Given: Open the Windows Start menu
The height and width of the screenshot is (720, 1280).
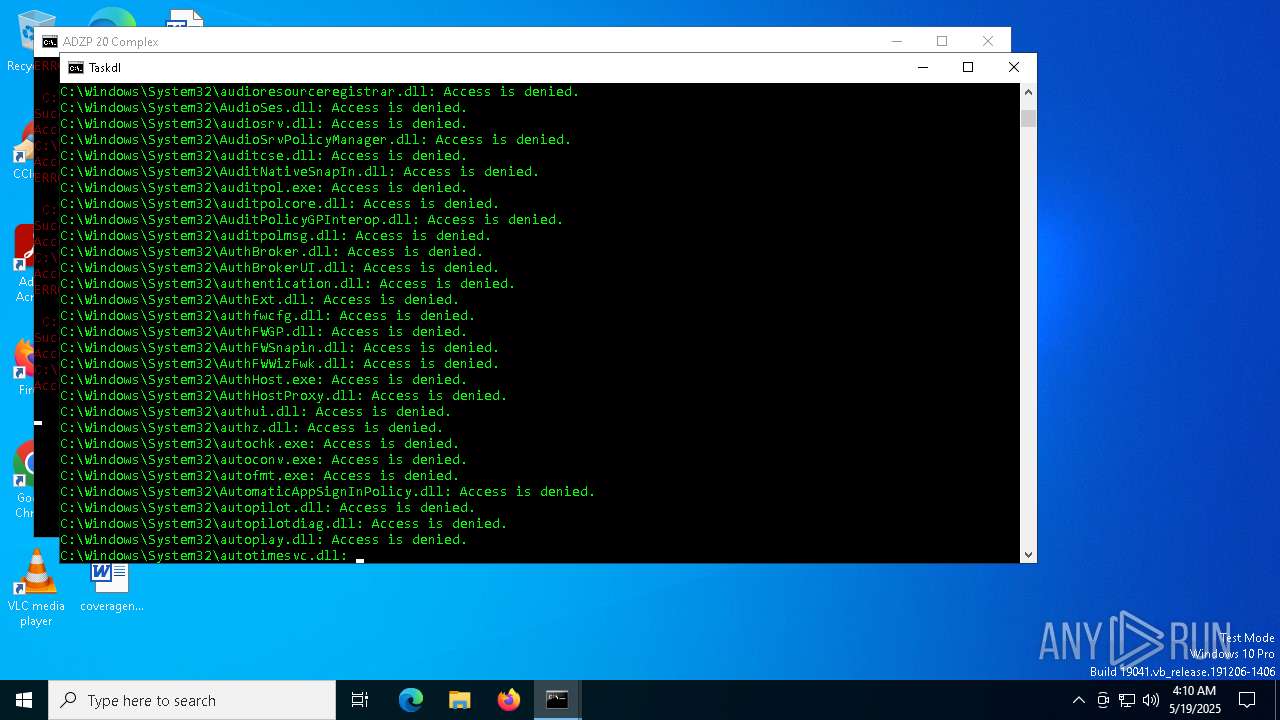Looking at the screenshot, I should click(x=24, y=700).
